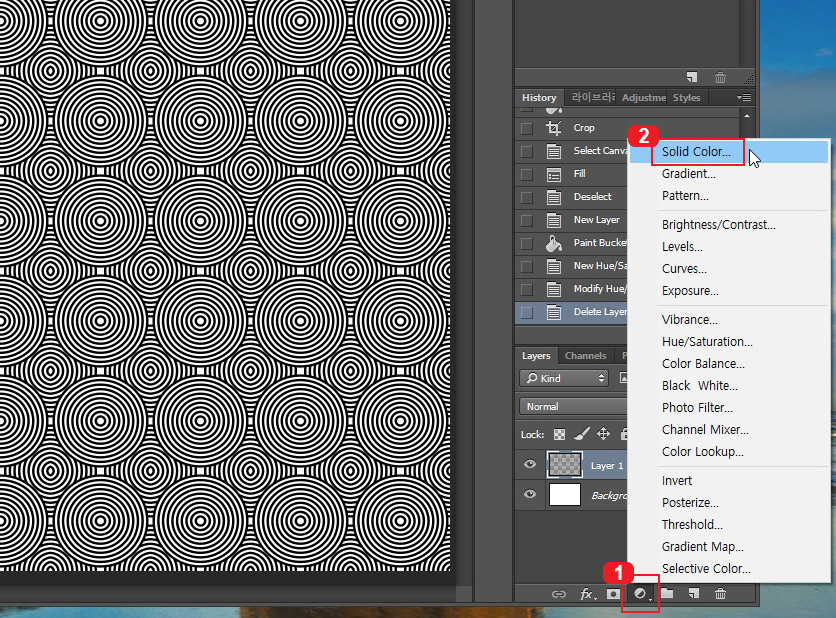Switch to 라이브러리 tab
This screenshot has height=618, width=836.
pos(592,98)
